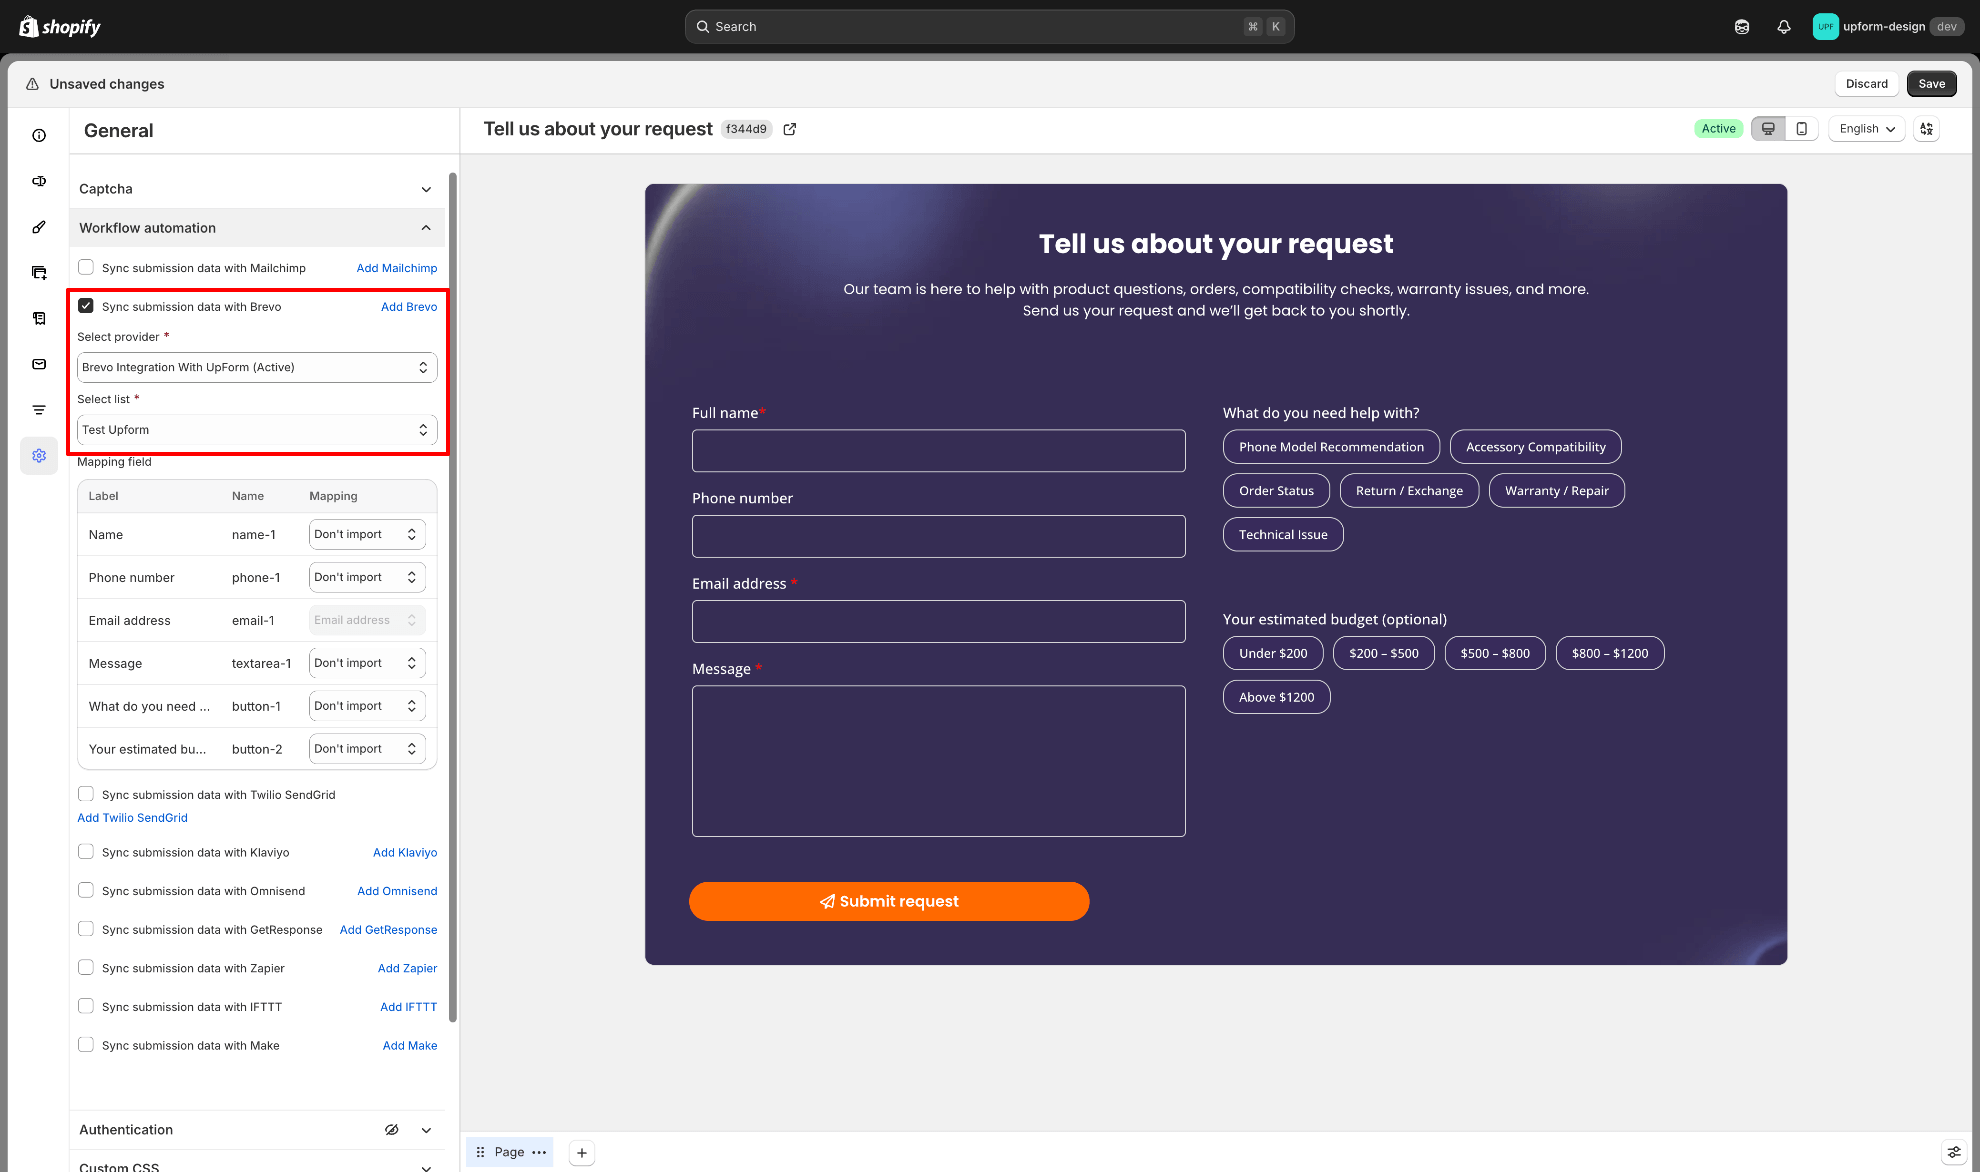
Task: Expand the Captcha section
Action: point(257,189)
